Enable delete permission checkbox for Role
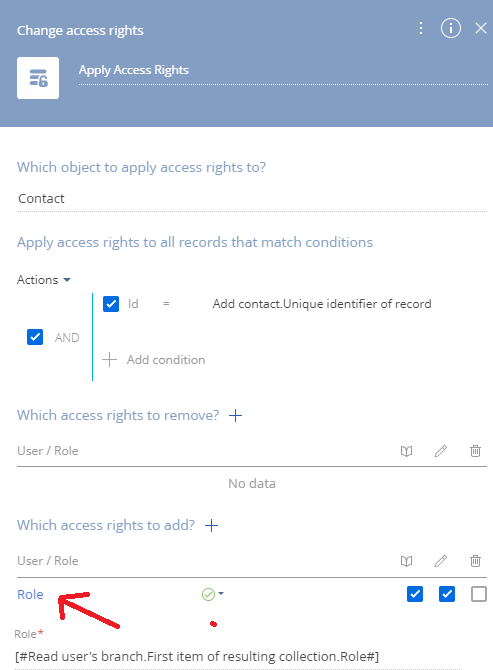Viewport: 493px width, 670px height. point(478,594)
